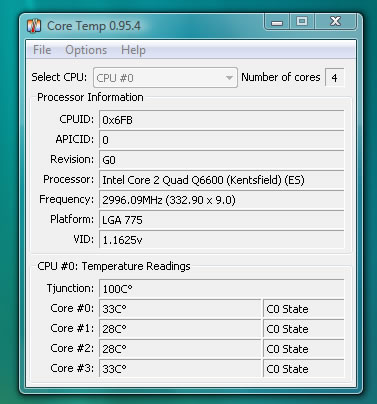Click the Core Temp thermometer title icon
This screenshot has width=377, height=404.
coord(34,26)
